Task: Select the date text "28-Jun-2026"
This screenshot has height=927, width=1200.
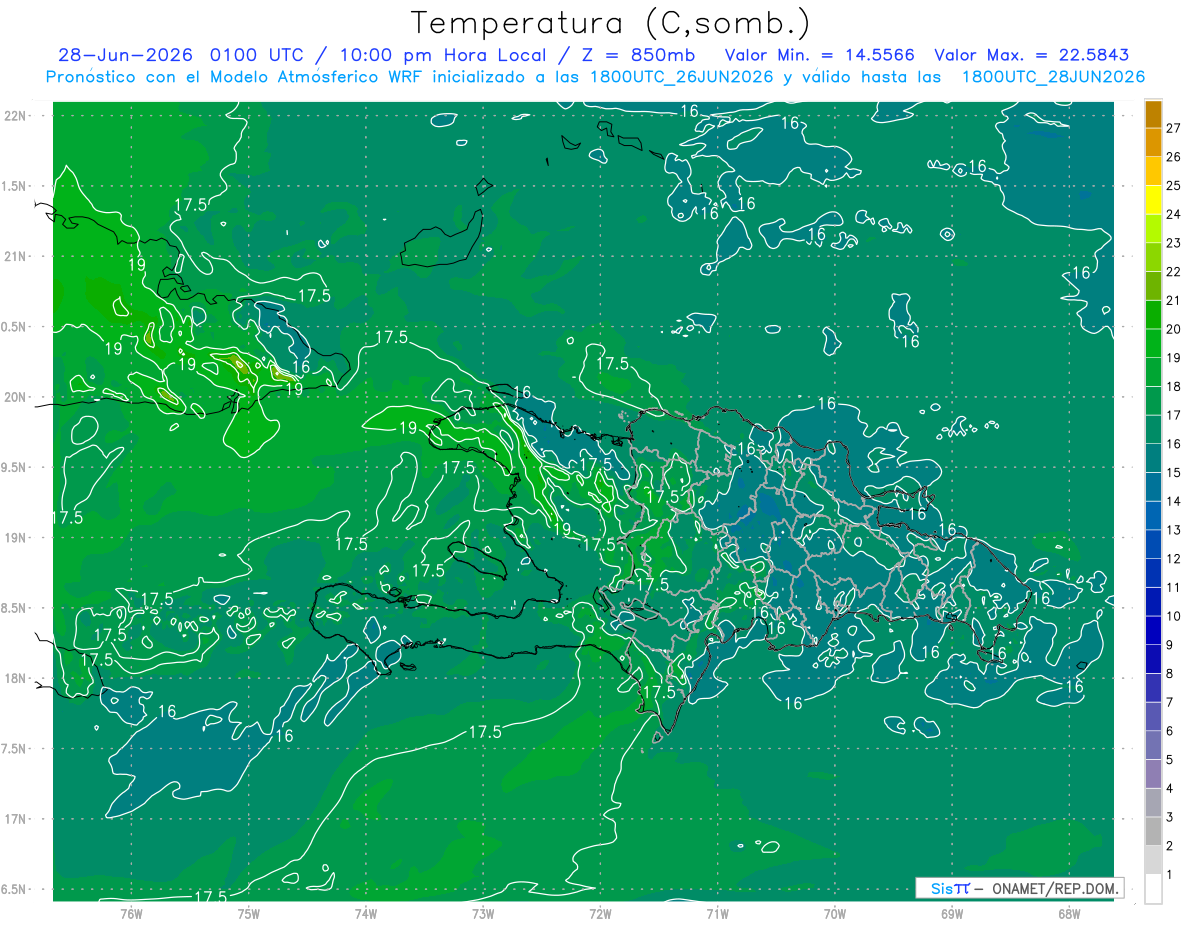Action: (x=125, y=55)
